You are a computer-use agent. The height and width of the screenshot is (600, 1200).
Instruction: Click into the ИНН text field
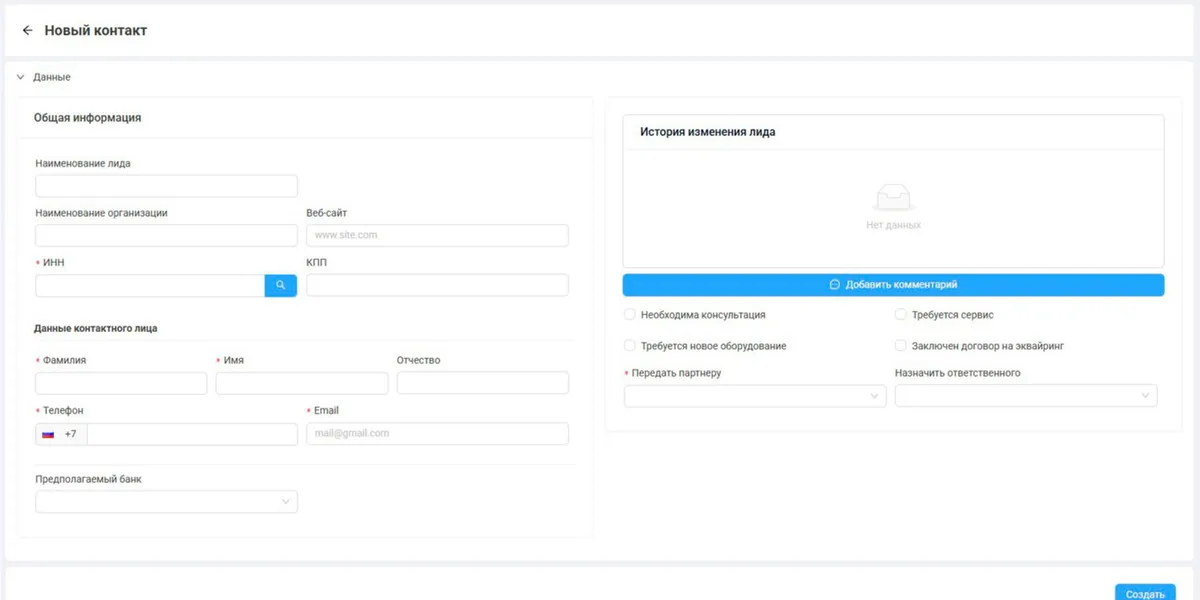(x=150, y=285)
